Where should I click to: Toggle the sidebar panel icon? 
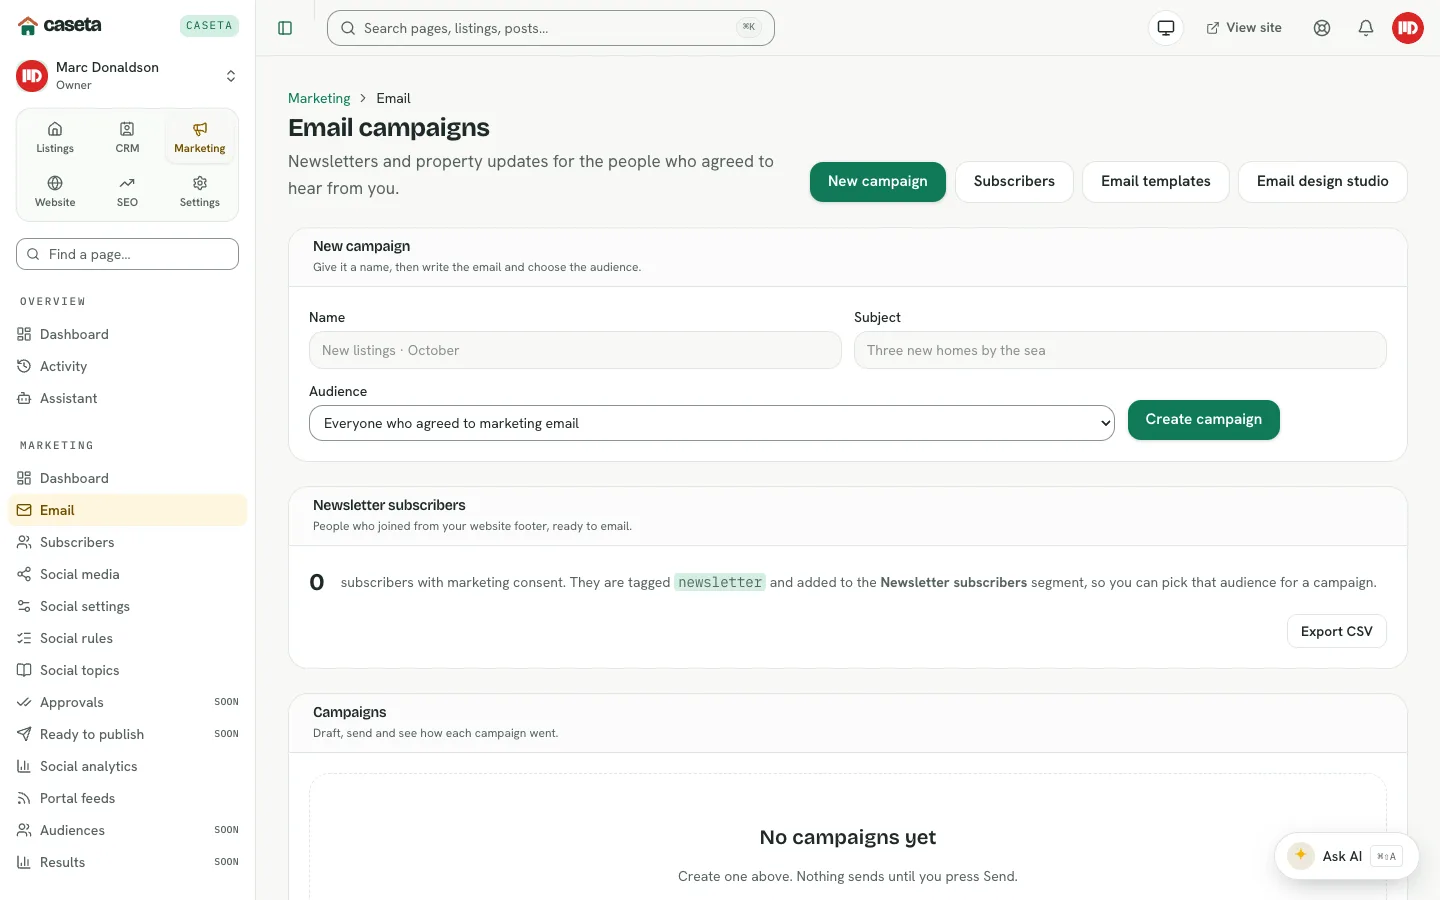pyautogui.click(x=285, y=28)
